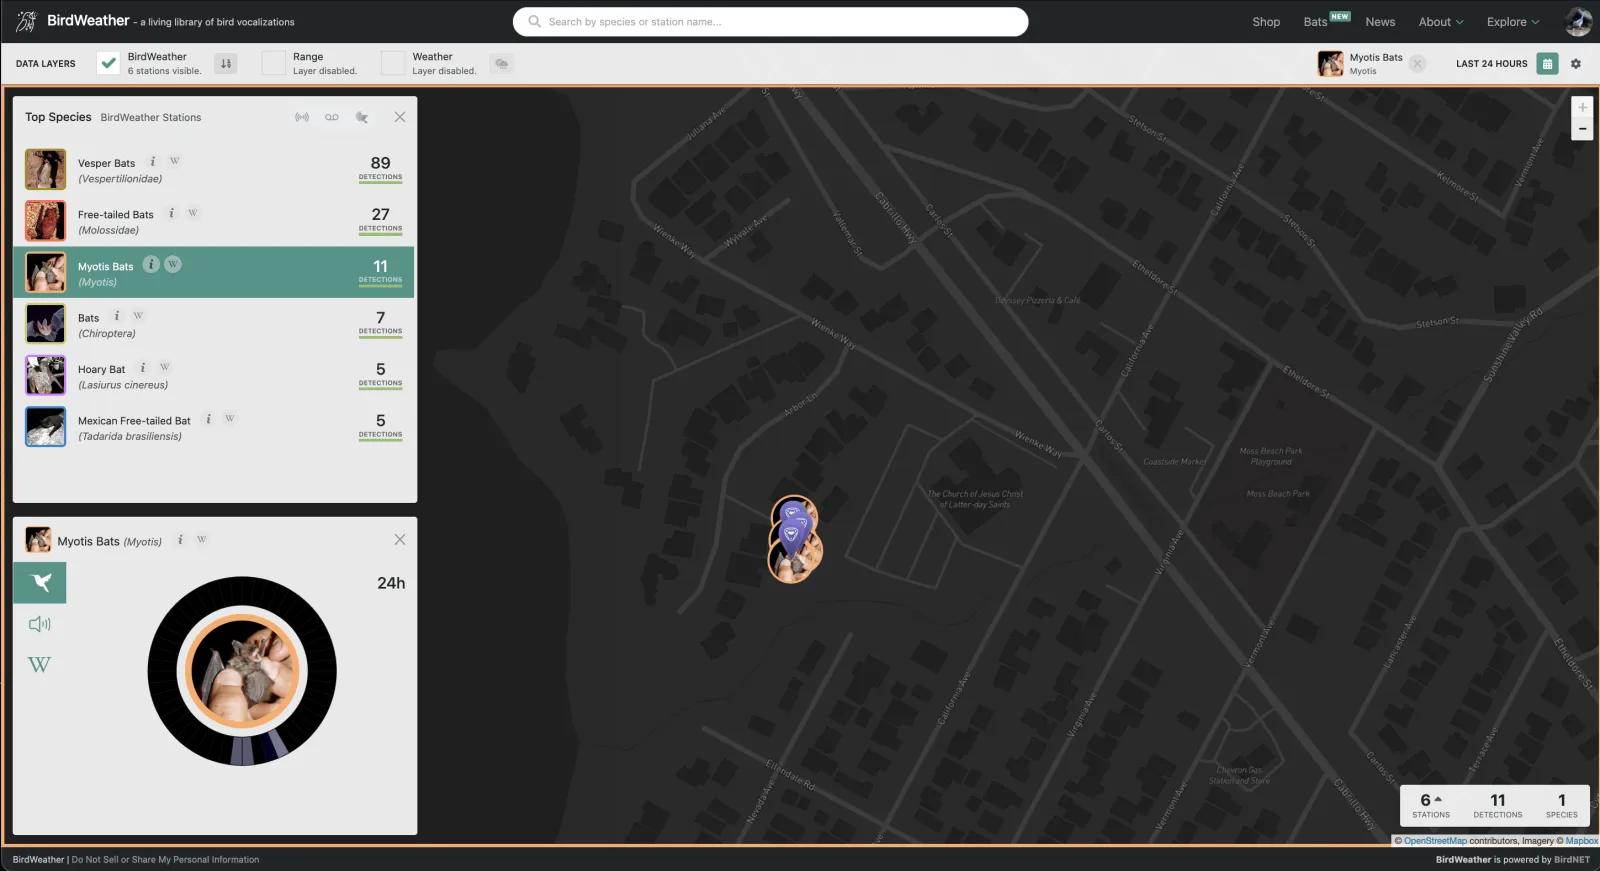Click the 89 detections count for Vesper Bats
1600x871 pixels.
(380, 168)
